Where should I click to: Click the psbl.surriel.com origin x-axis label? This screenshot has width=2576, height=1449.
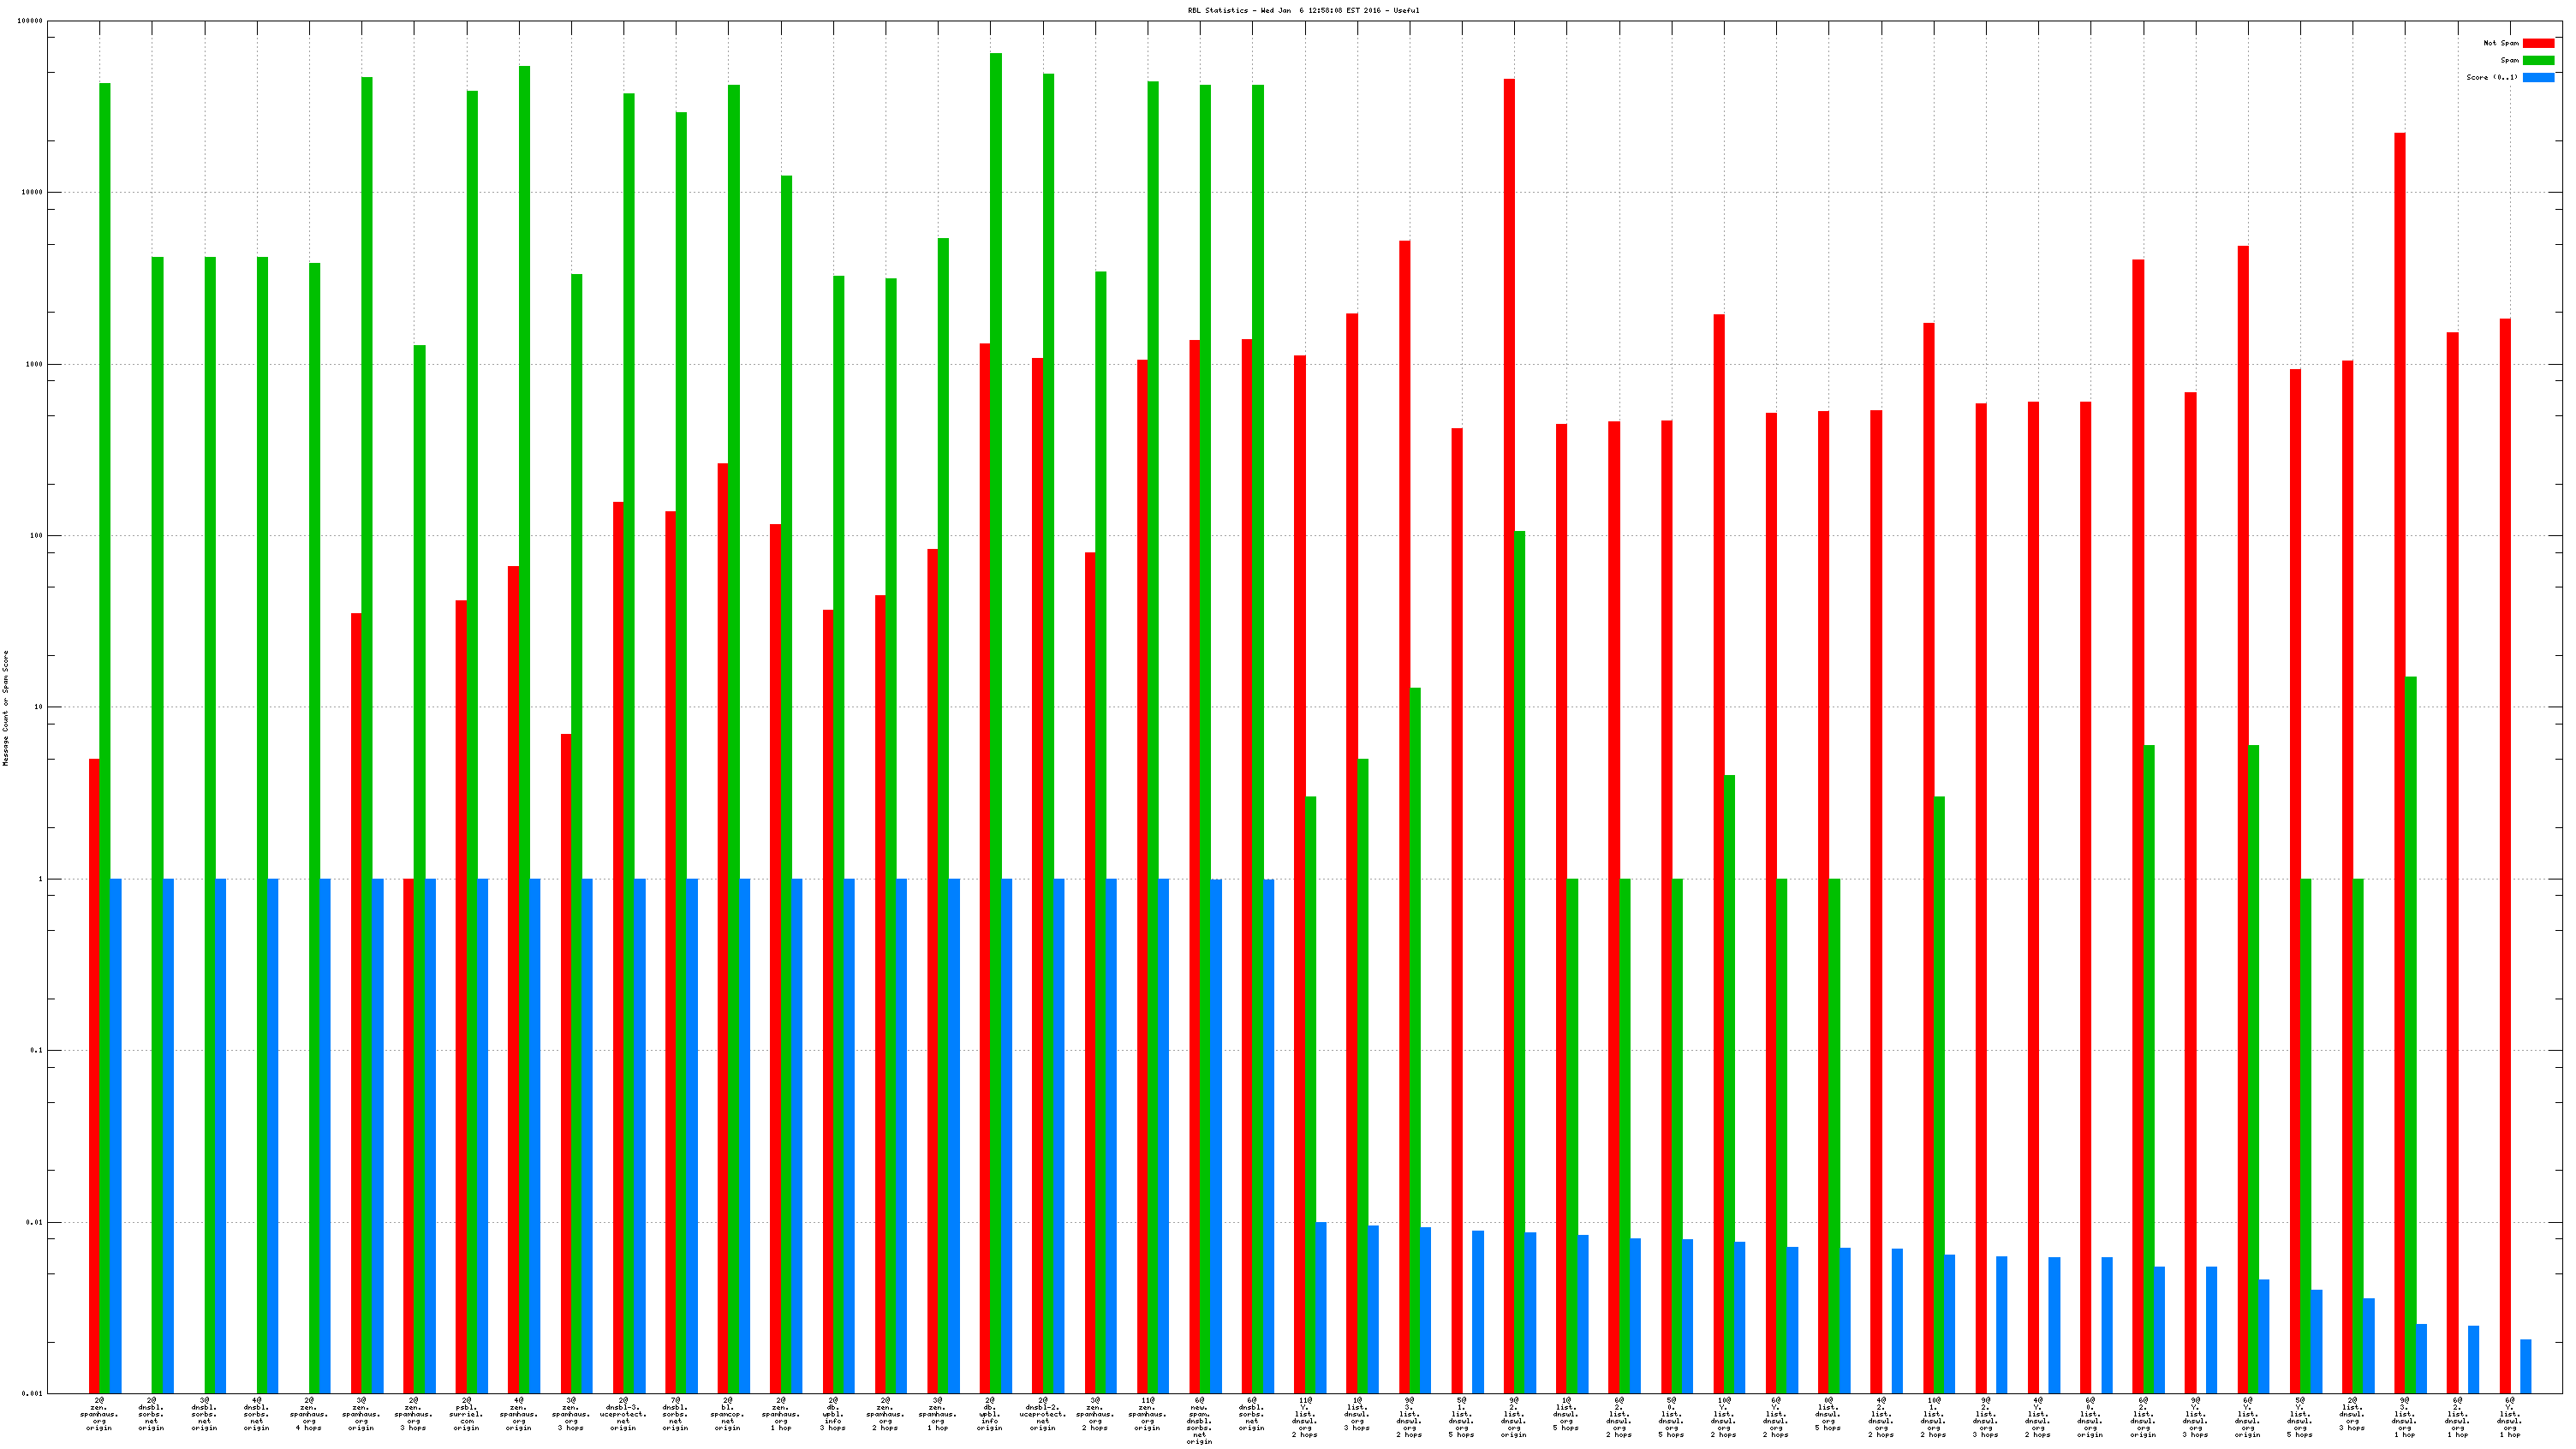(466, 1414)
